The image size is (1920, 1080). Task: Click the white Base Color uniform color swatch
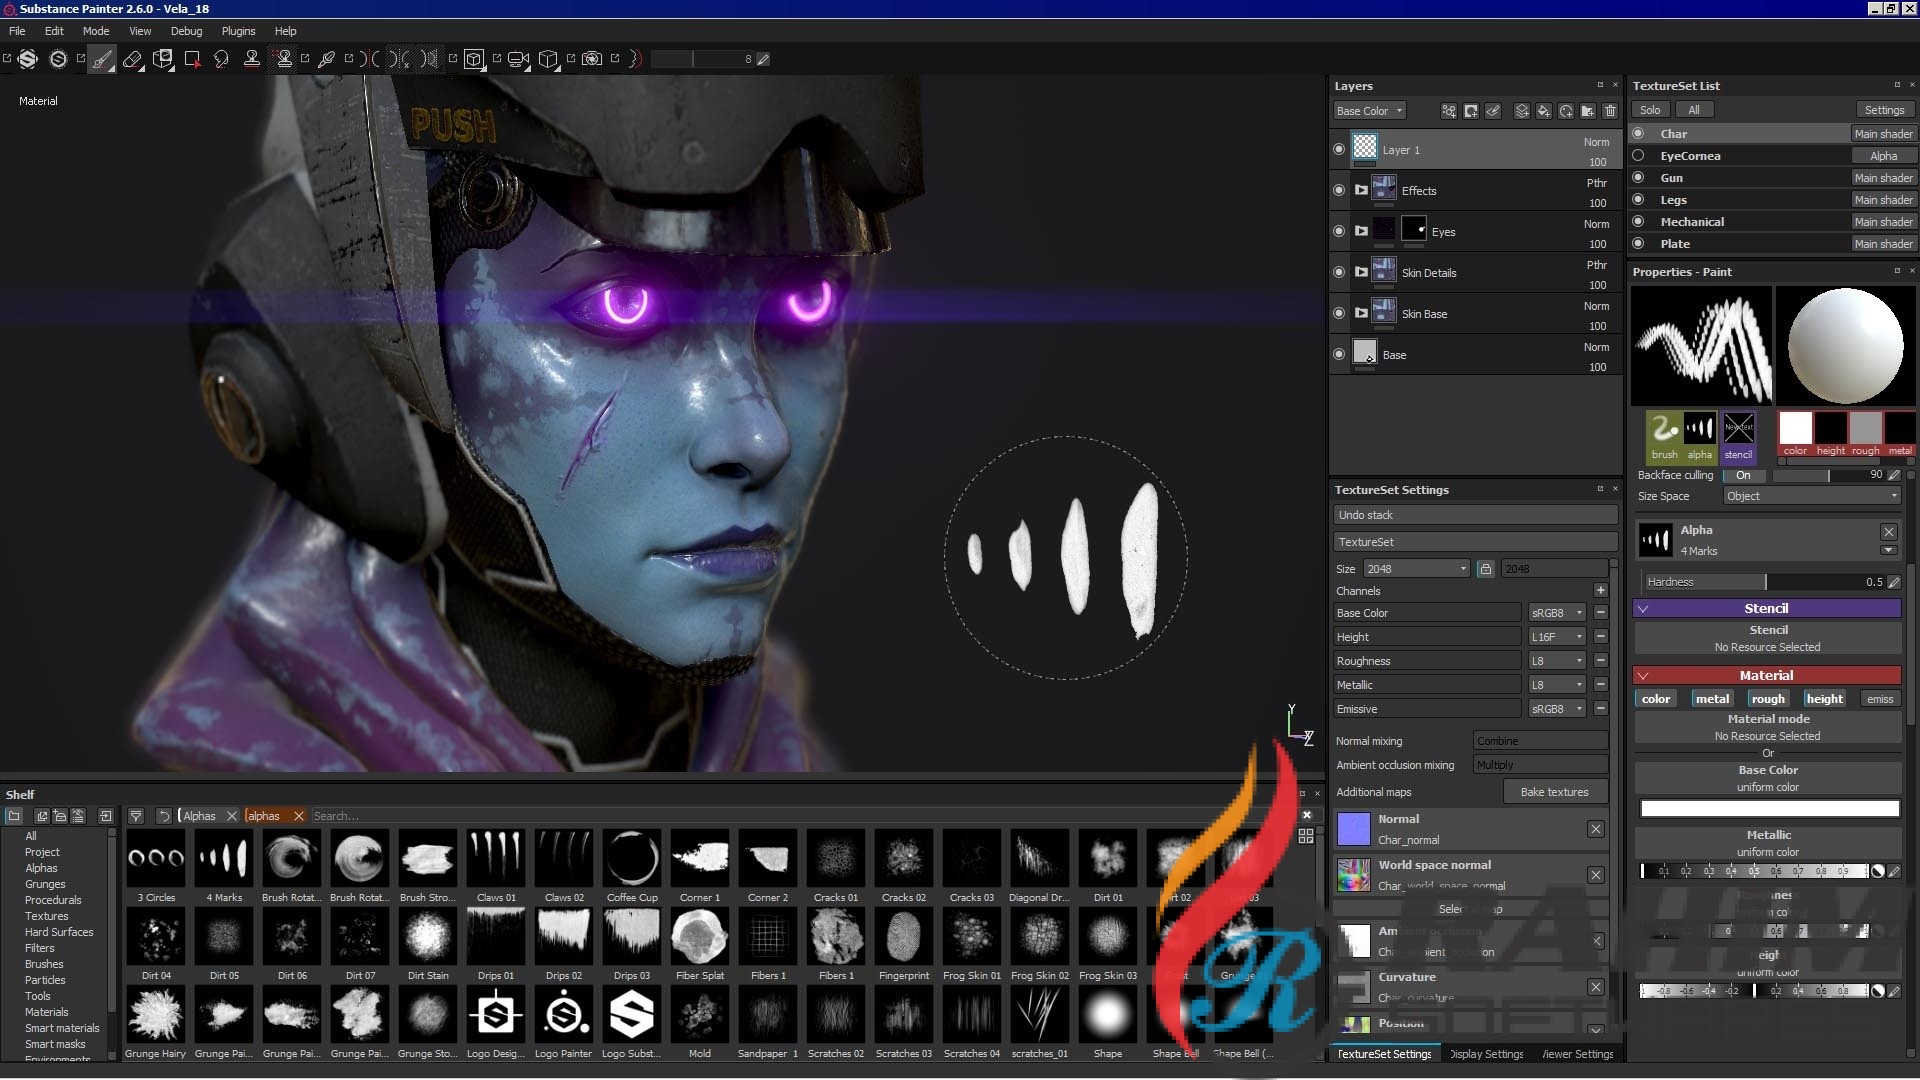tap(1768, 808)
